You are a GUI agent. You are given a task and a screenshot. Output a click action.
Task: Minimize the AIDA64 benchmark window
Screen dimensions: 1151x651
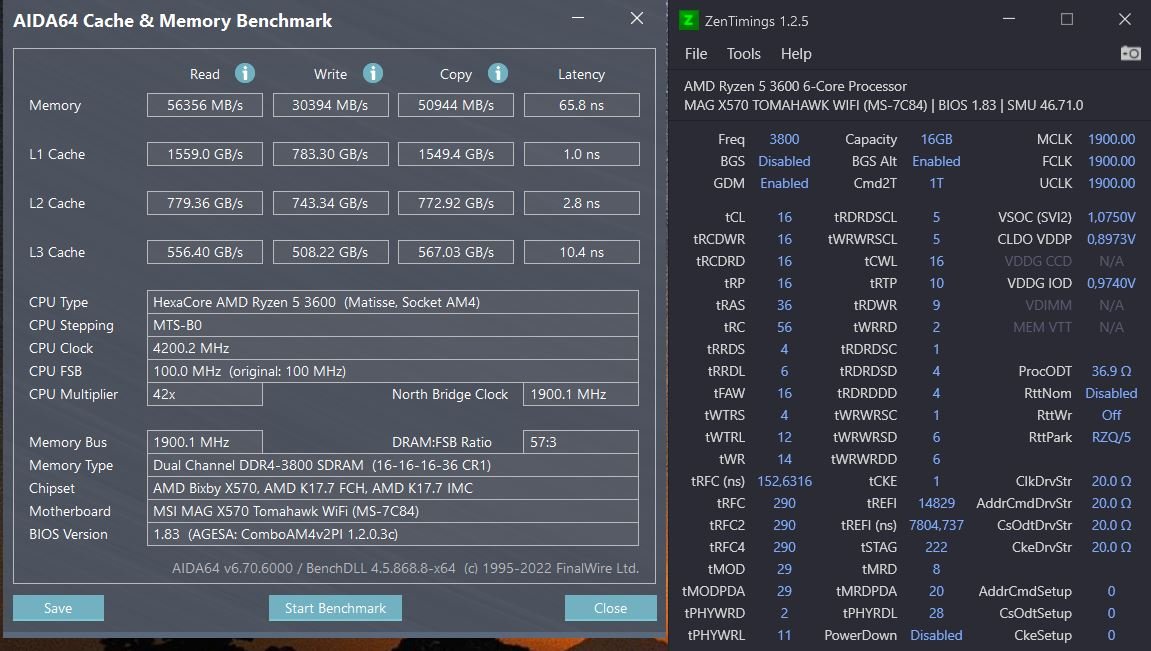[x=578, y=18]
